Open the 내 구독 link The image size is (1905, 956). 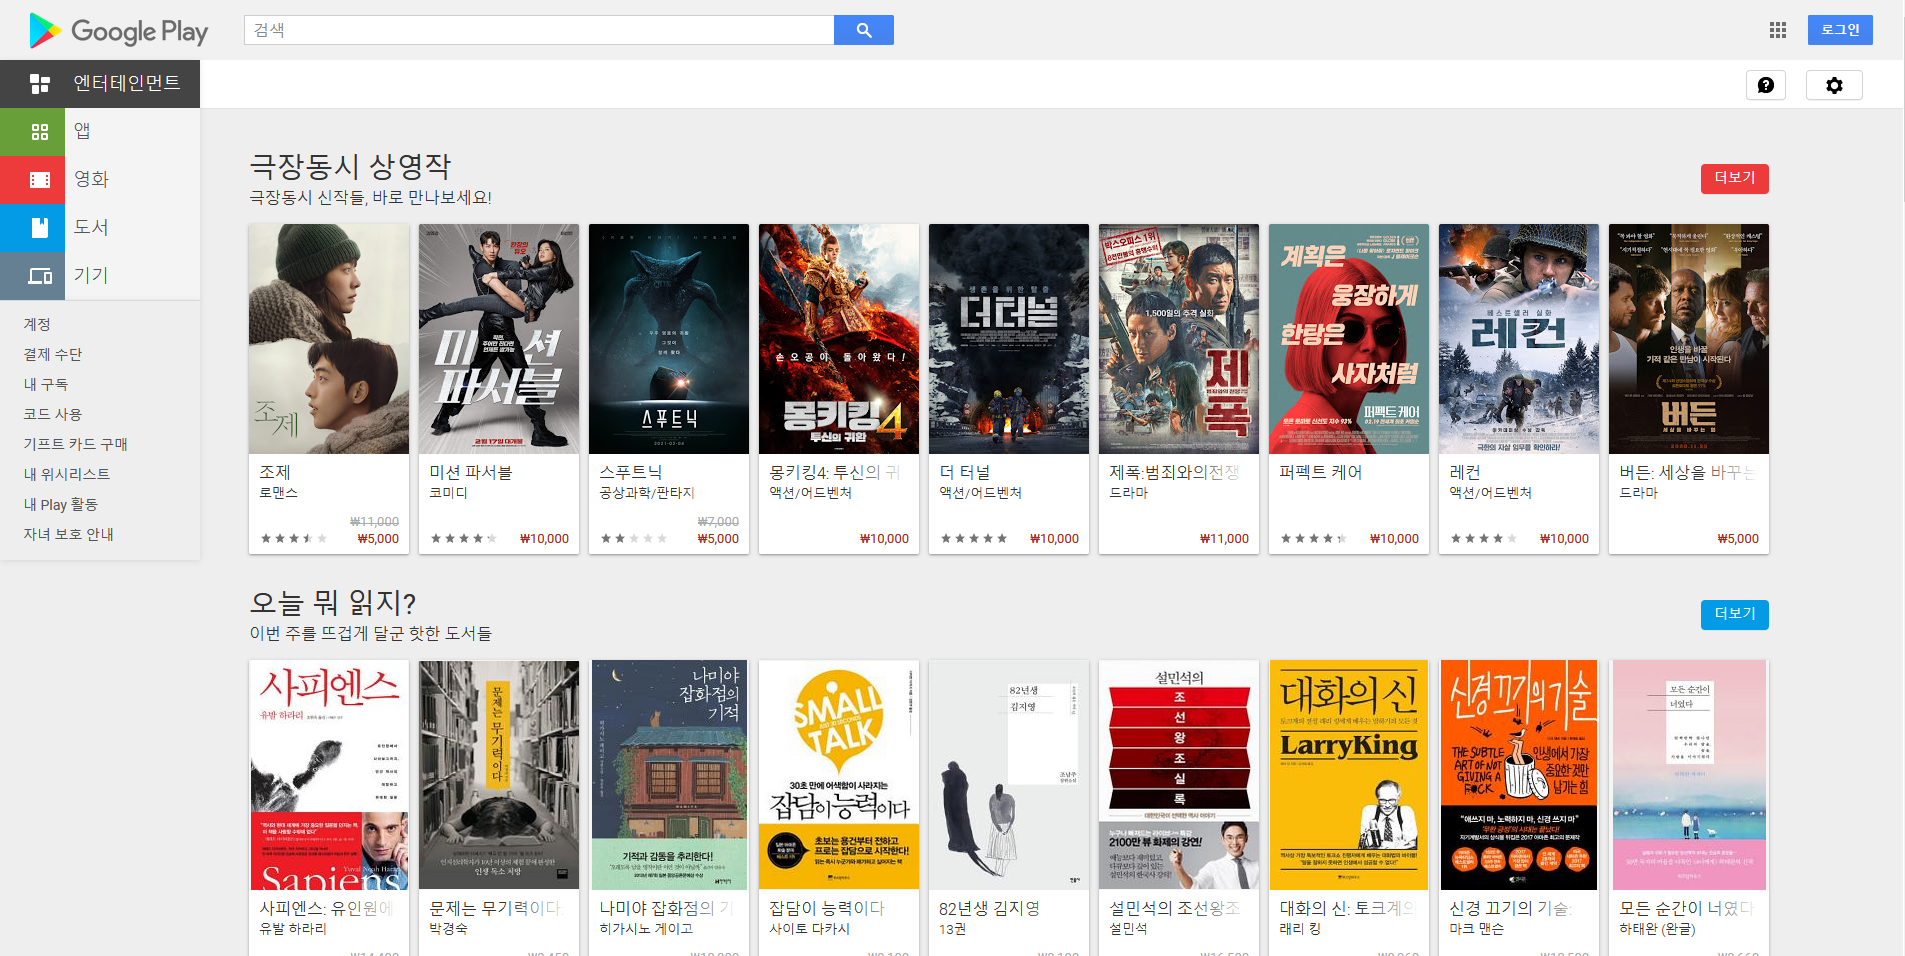tap(46, 384)
